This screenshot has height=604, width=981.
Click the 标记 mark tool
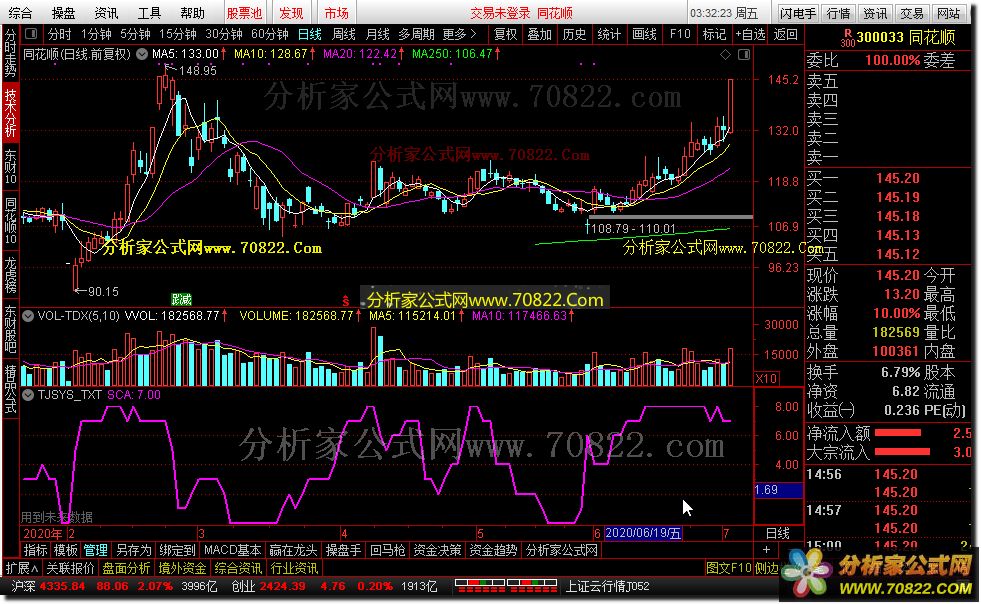(x=714, y=34)
